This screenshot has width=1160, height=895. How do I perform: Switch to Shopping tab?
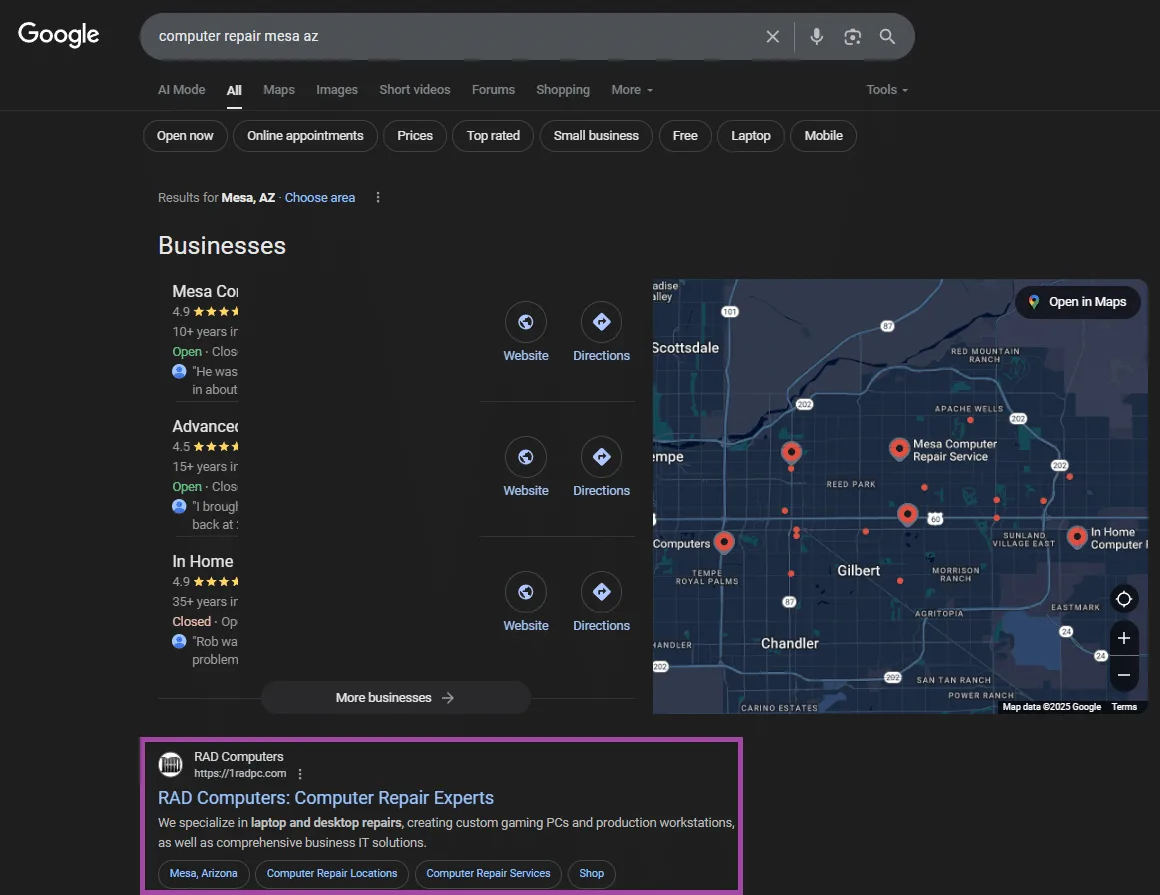click(563, 90)
